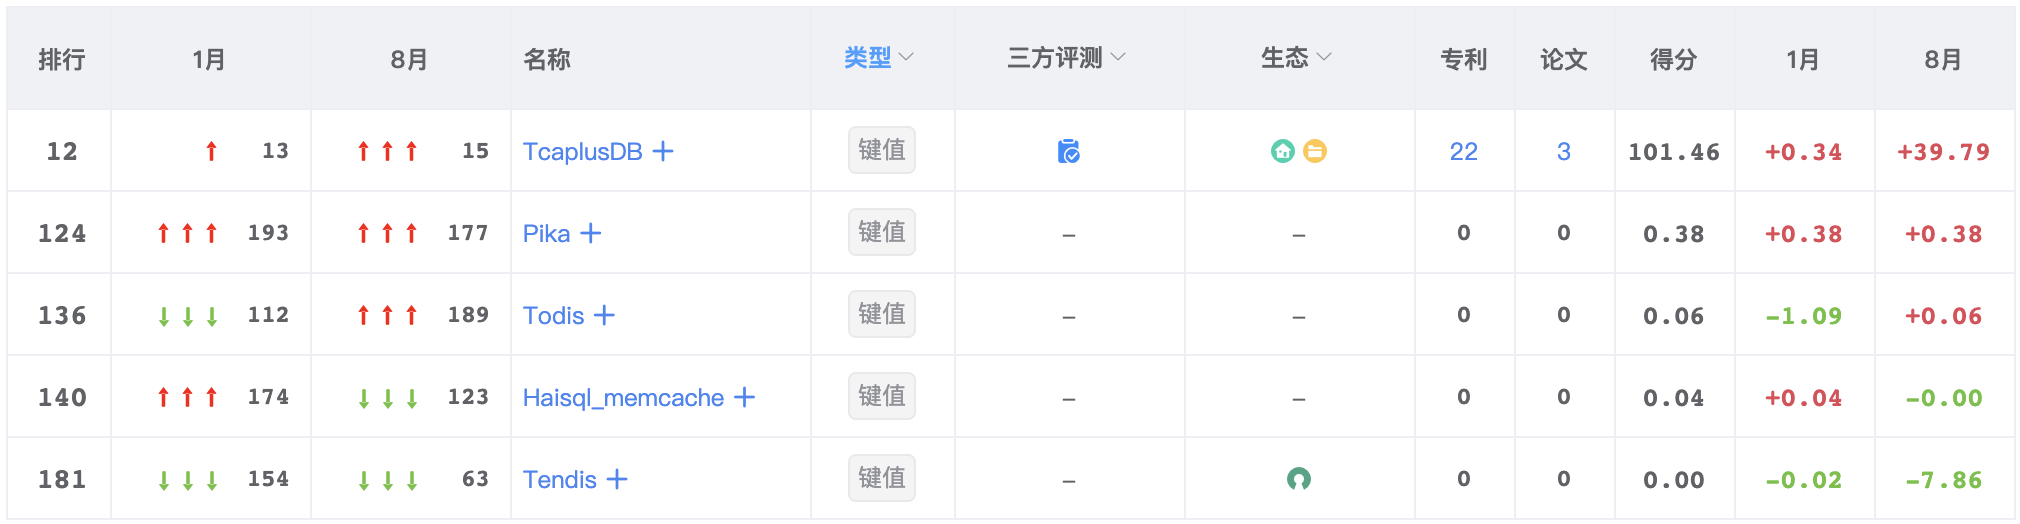The width and height of the screenshot is (2020, 524).
Task: Click the 排行 column header
Action: tap(61, 59)
